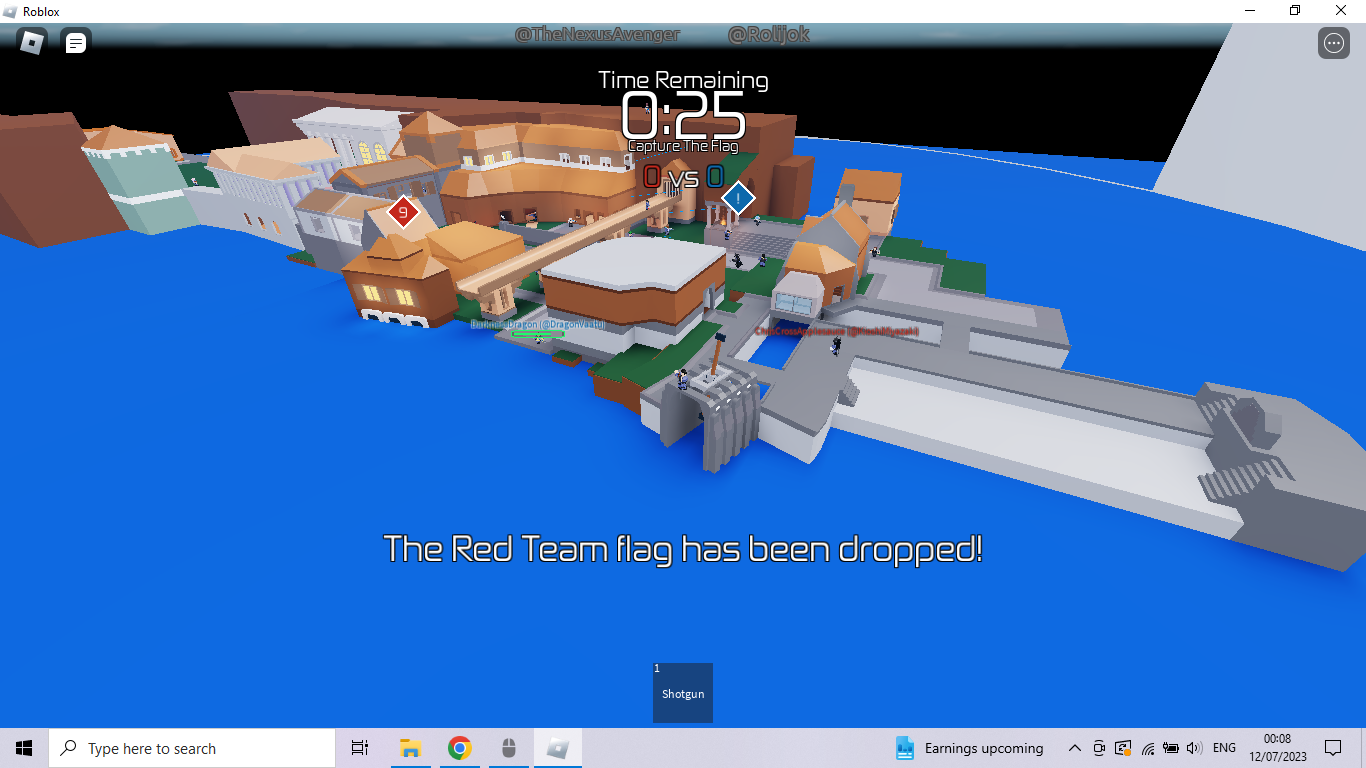Open File Explorer from the taskbar
Image resolution: width=1366 pixels, height=768 pixels.
click(409, 748)
